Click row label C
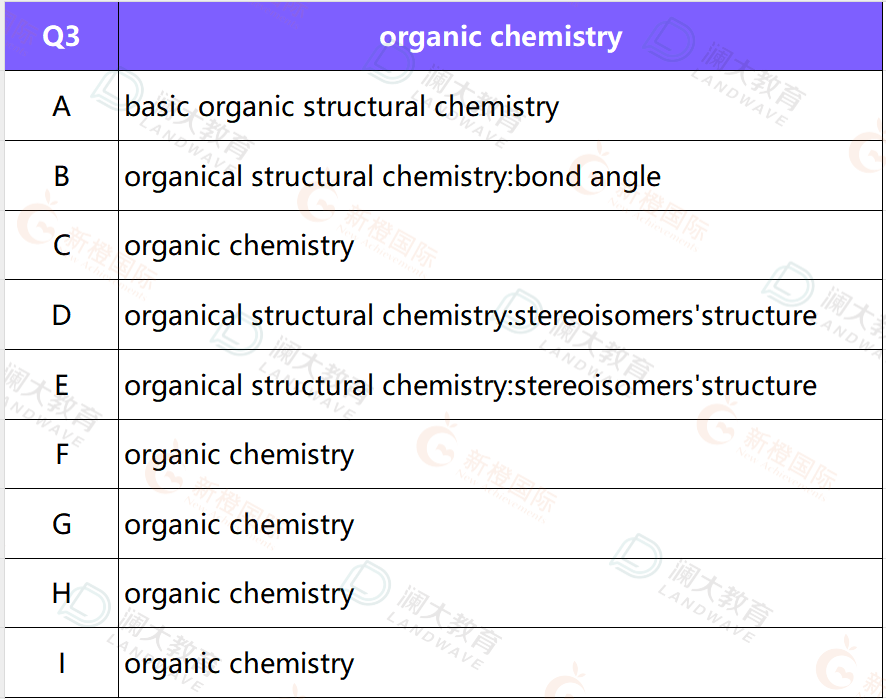This screenshot has height=699, width=886. pyautogui.click(x=62, y=245)
